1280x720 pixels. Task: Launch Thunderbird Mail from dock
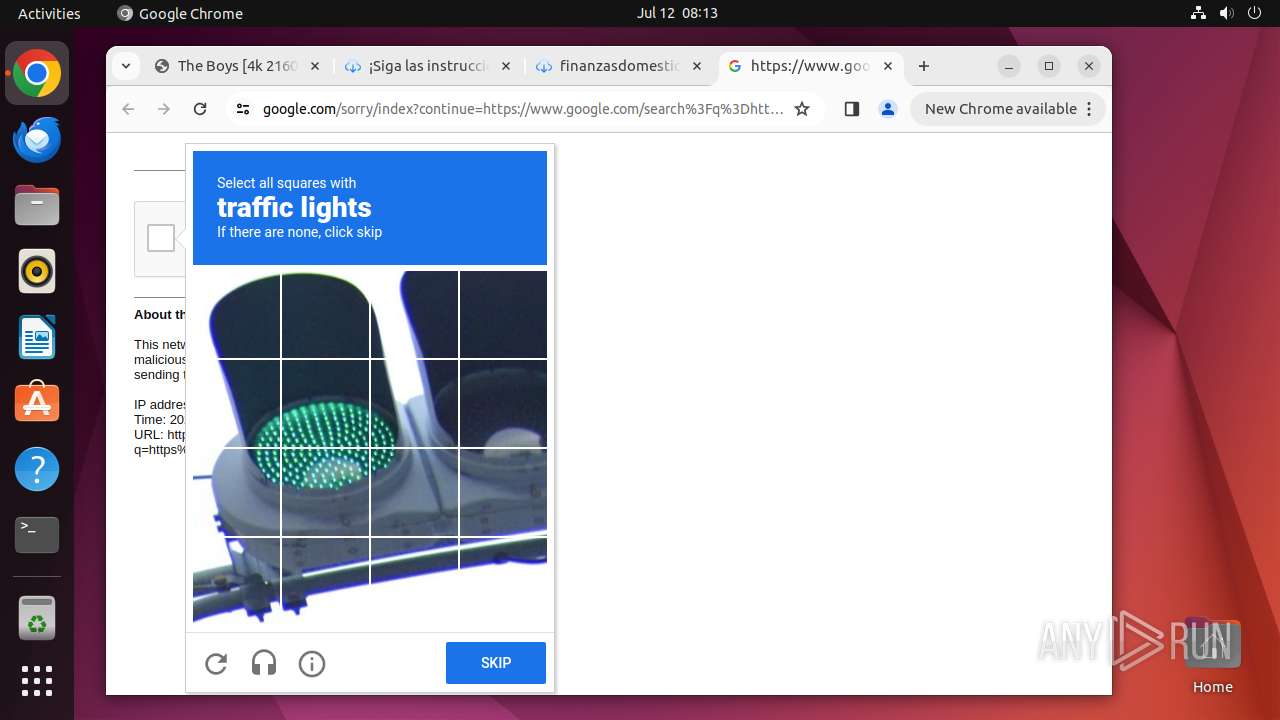tap(37, 139)
